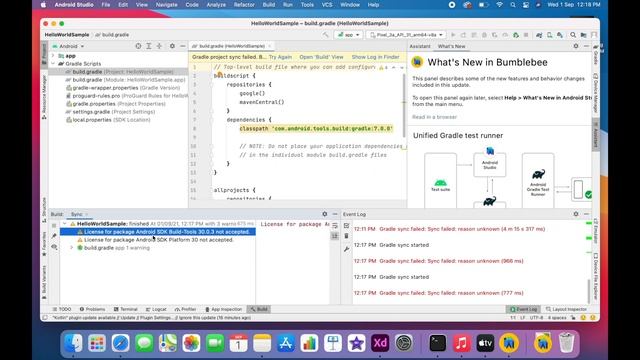Click Try Again in sync failed banner
640x360 pixels.
pyautogui.click(x=280, y=57)
